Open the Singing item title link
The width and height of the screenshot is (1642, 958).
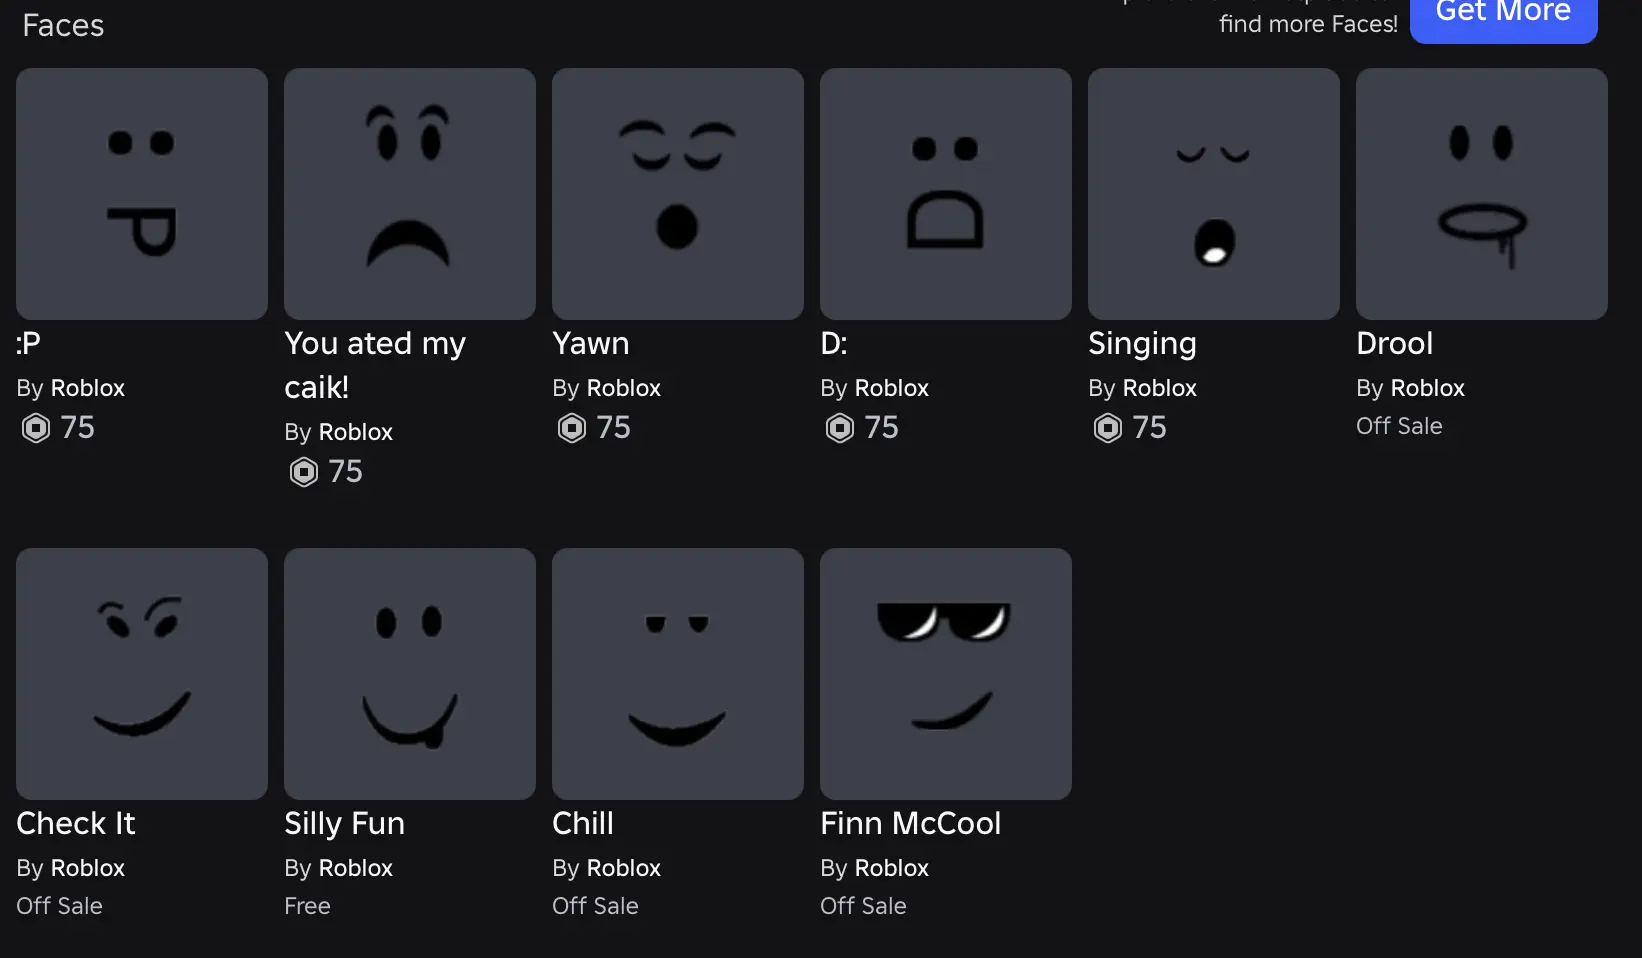[1142, 344]
